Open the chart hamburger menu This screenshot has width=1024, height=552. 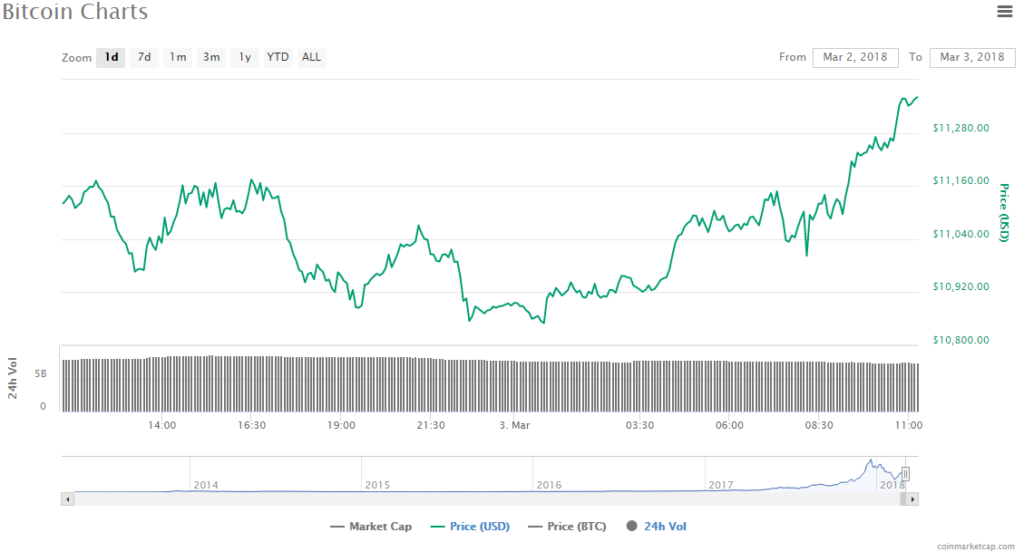pyautogui.click(x=1005, y=12)
